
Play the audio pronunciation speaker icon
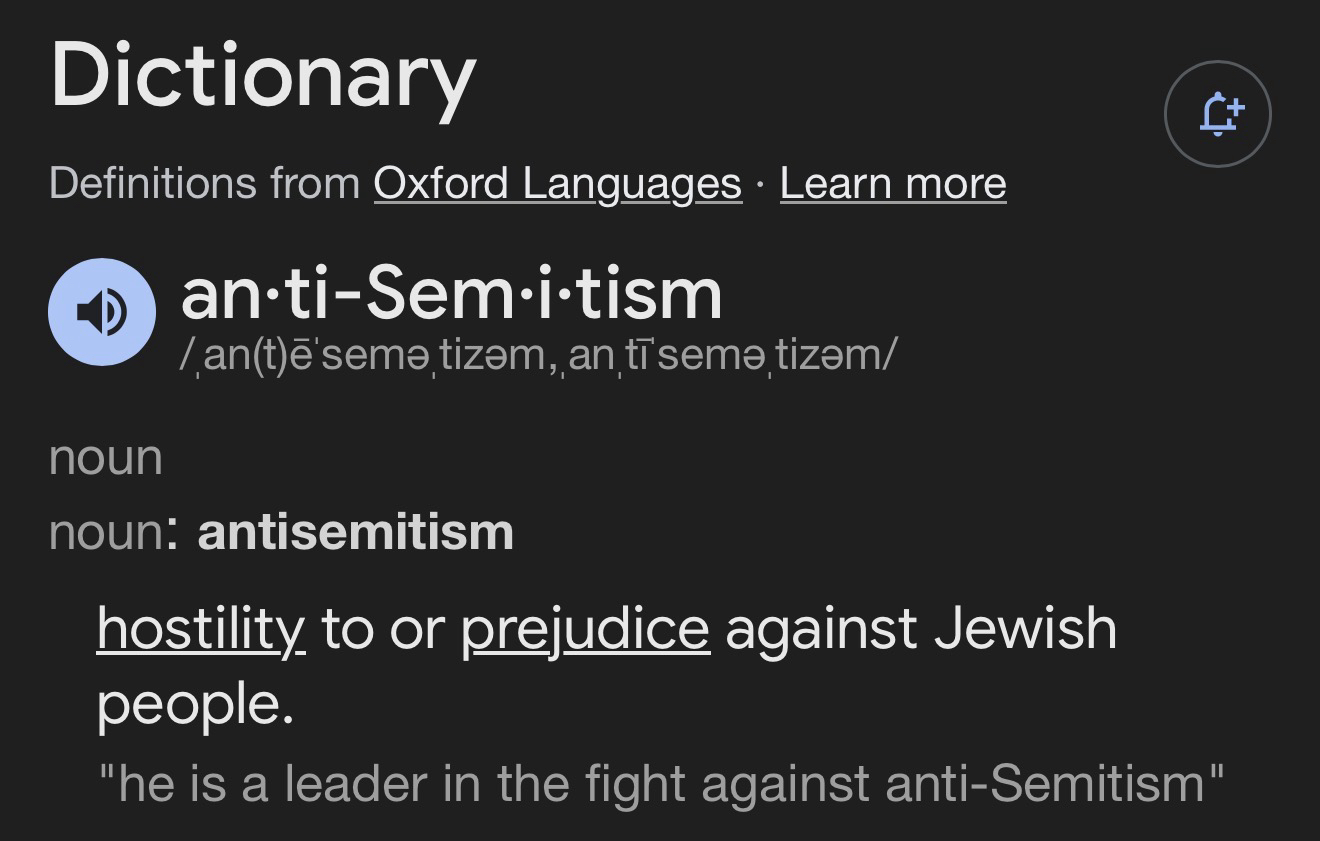101,312
